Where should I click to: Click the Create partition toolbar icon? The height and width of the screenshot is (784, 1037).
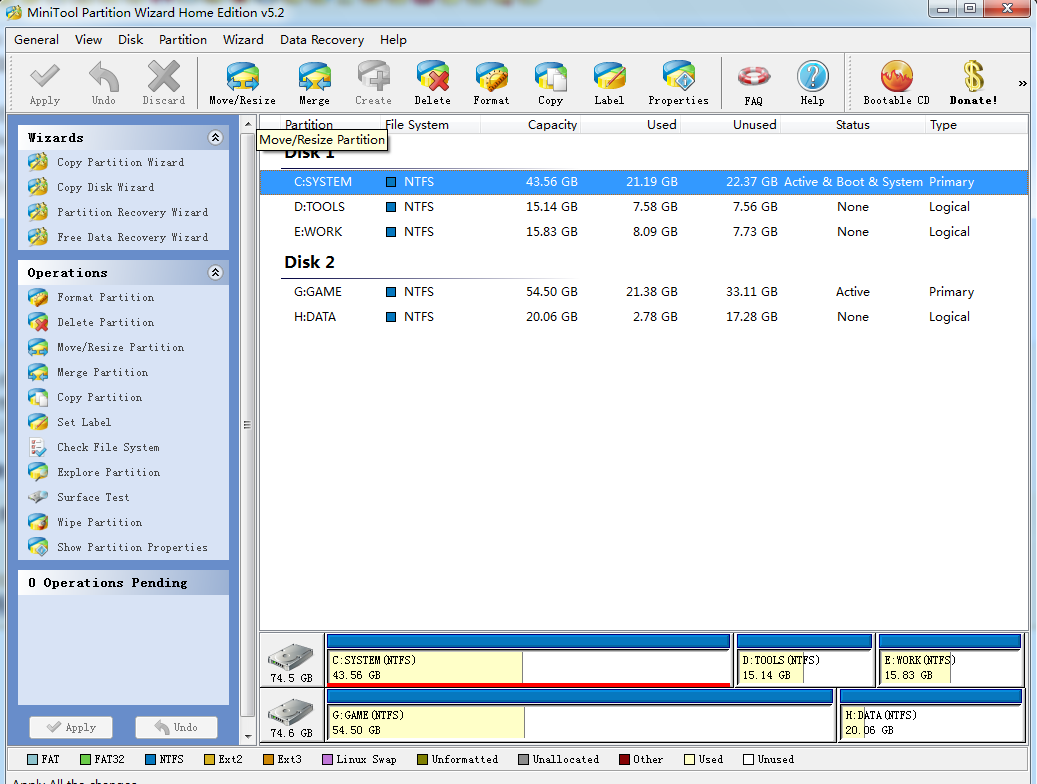pos(374,77)
